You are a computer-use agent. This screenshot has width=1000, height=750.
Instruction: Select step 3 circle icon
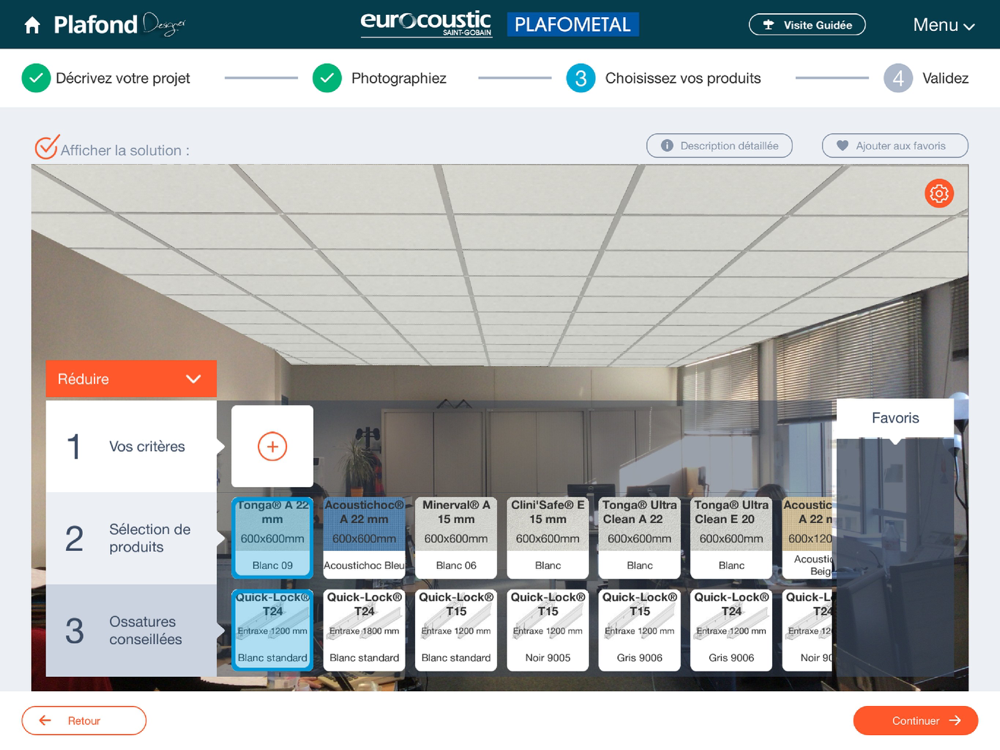(x=580, y=78)
